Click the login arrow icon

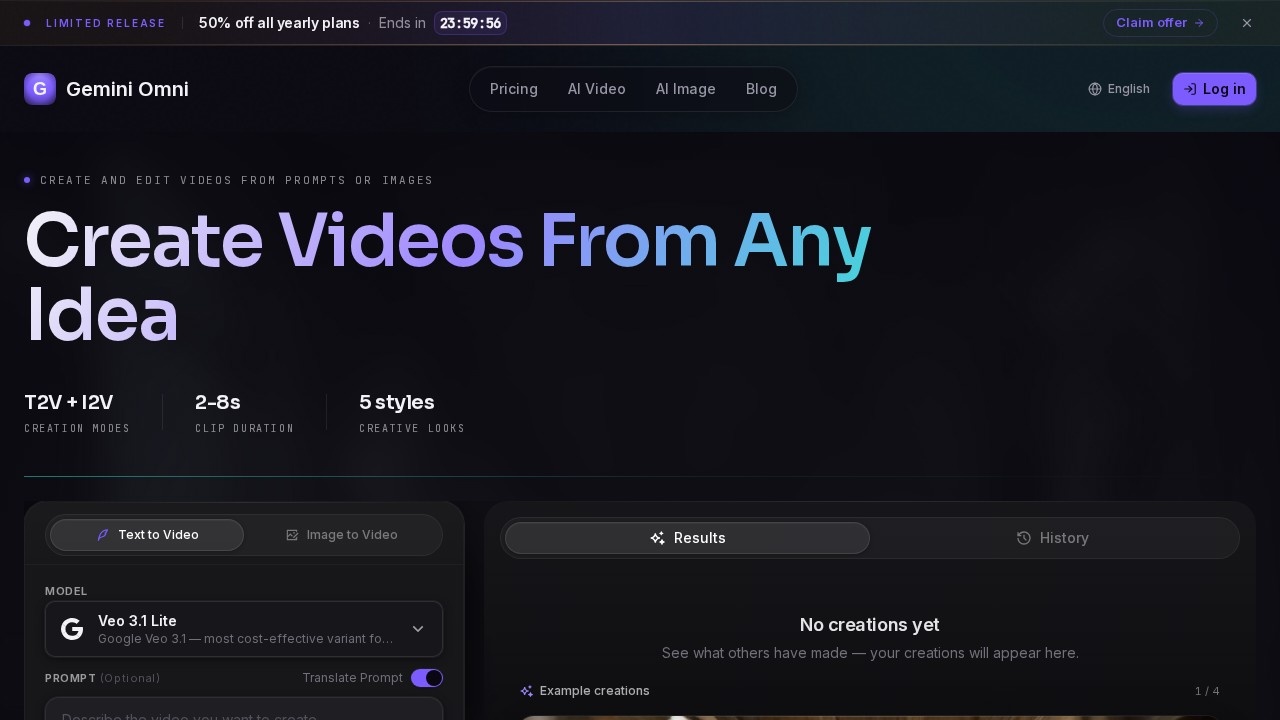pos(1190,89)
